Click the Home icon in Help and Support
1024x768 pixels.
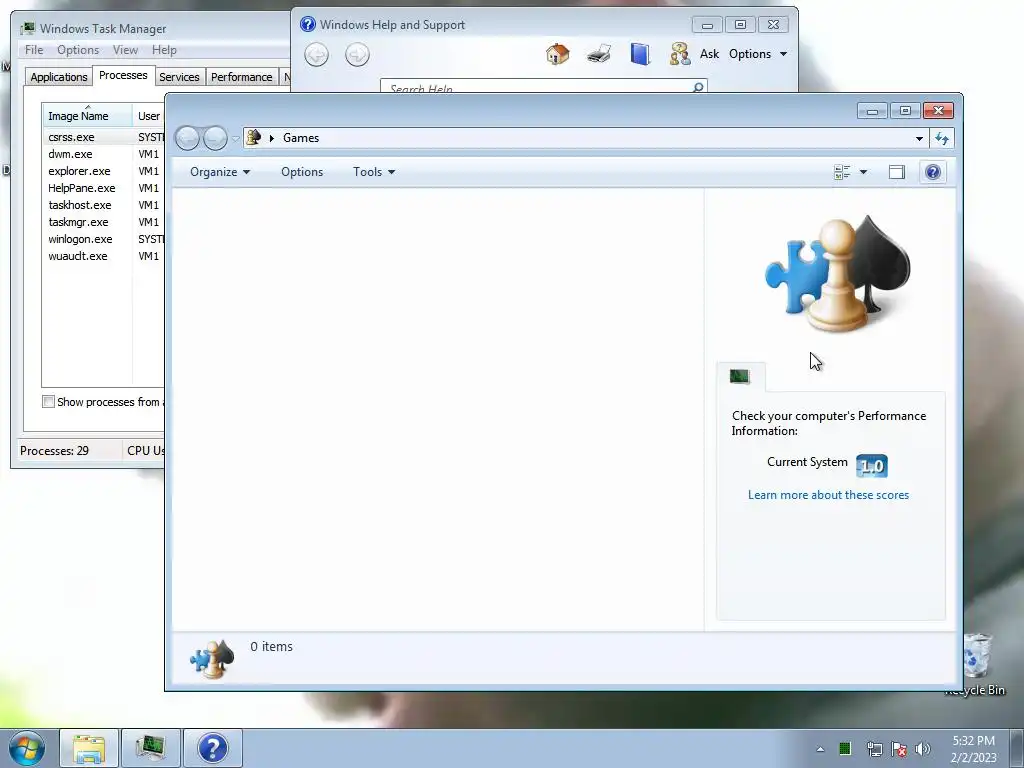point(557,54)
